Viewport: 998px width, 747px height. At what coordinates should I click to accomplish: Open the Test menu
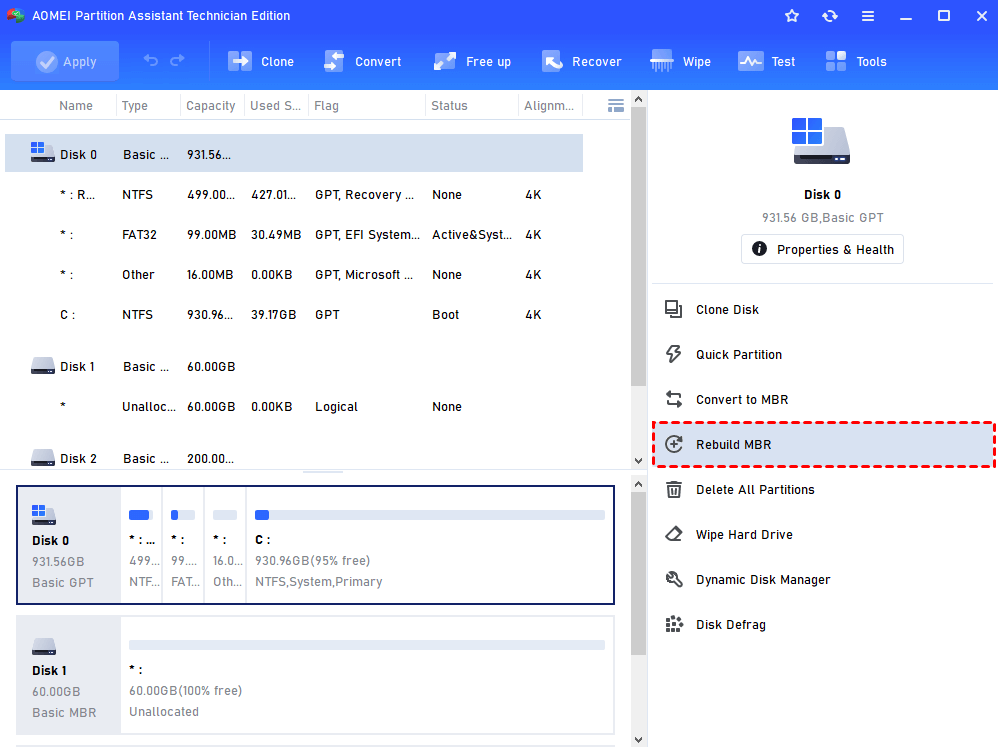coord(766,61)
